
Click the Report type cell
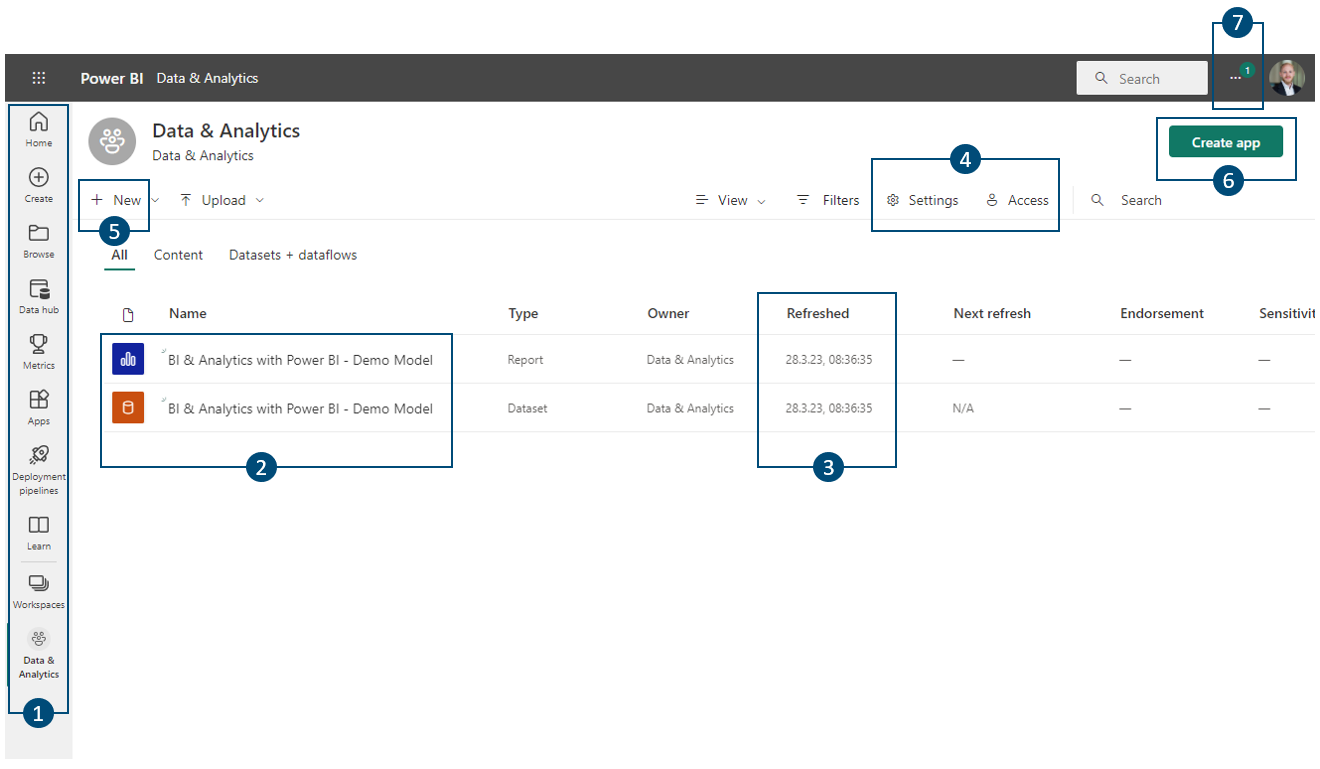tap(524, 360)
